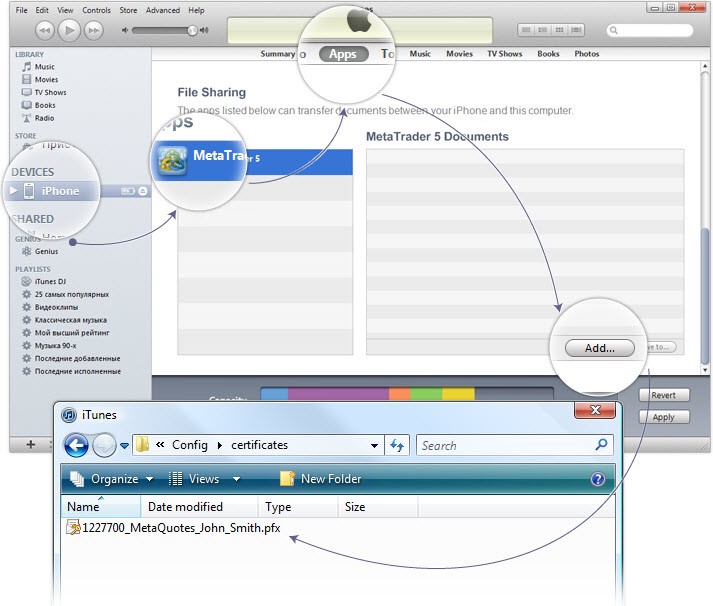Open the Последние добавленные playlist
Viewport: 713px width, 606px height.
(x=77, y=358)
